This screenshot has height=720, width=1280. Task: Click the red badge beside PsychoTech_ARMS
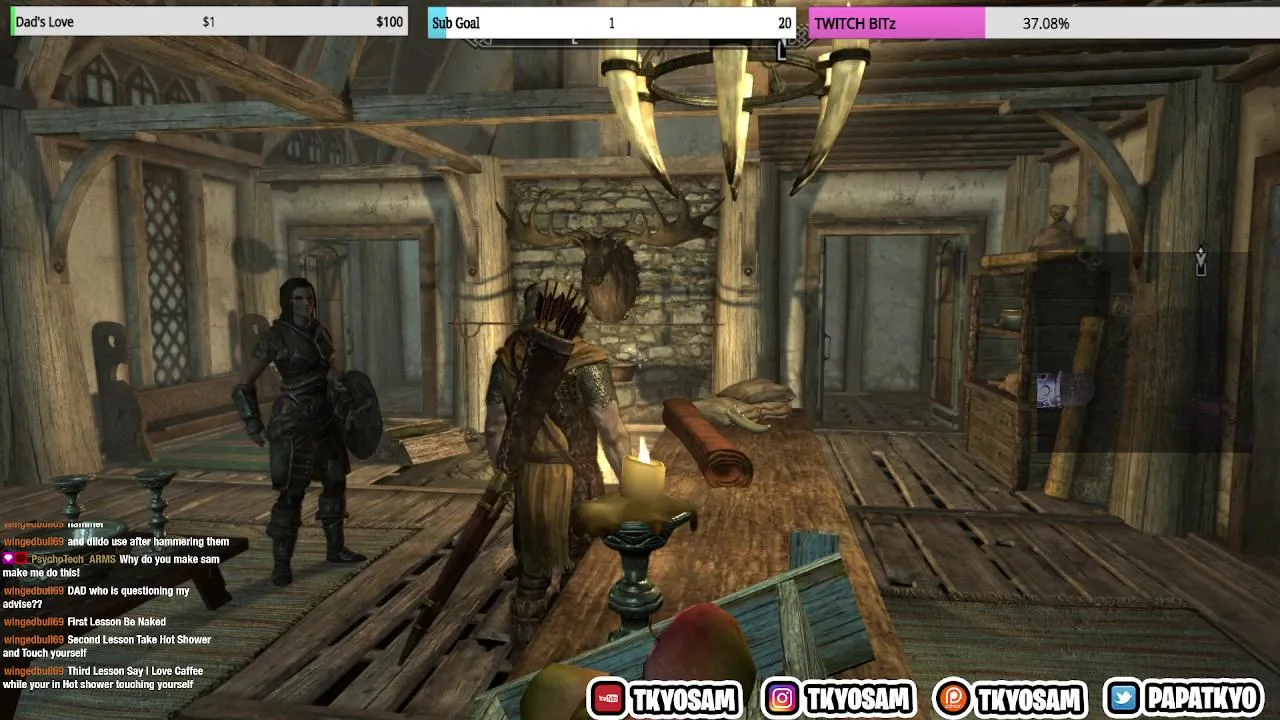22,559
